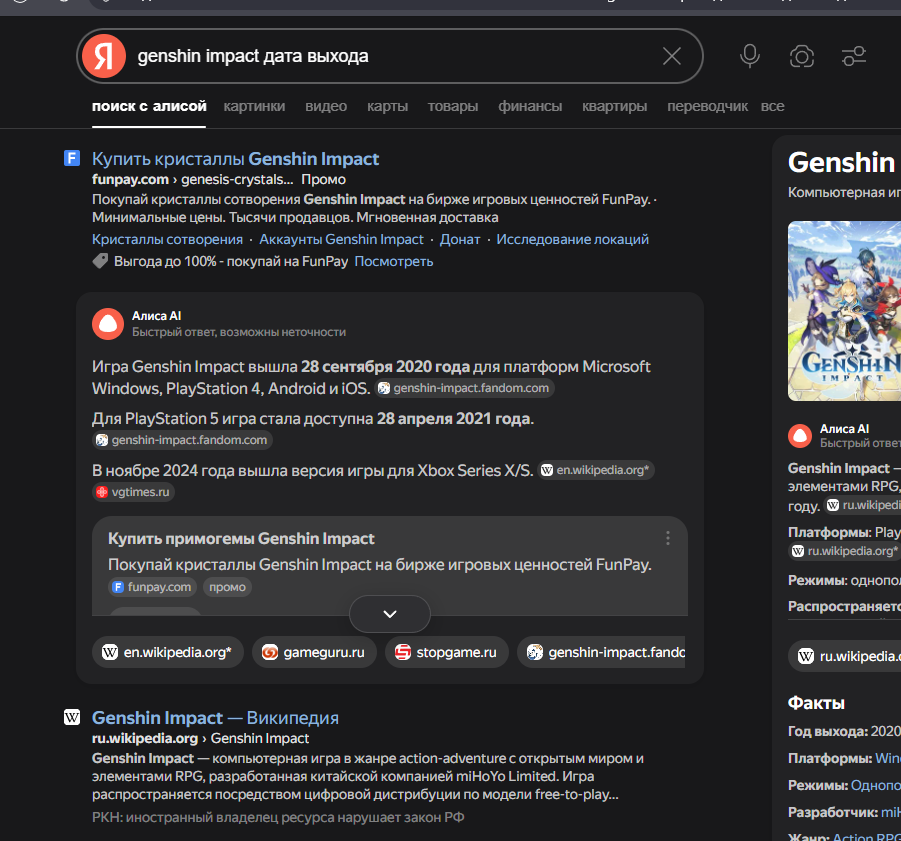Open the 'Донат' sitelink
Viewport: 901px width, 841px height.
460,239
